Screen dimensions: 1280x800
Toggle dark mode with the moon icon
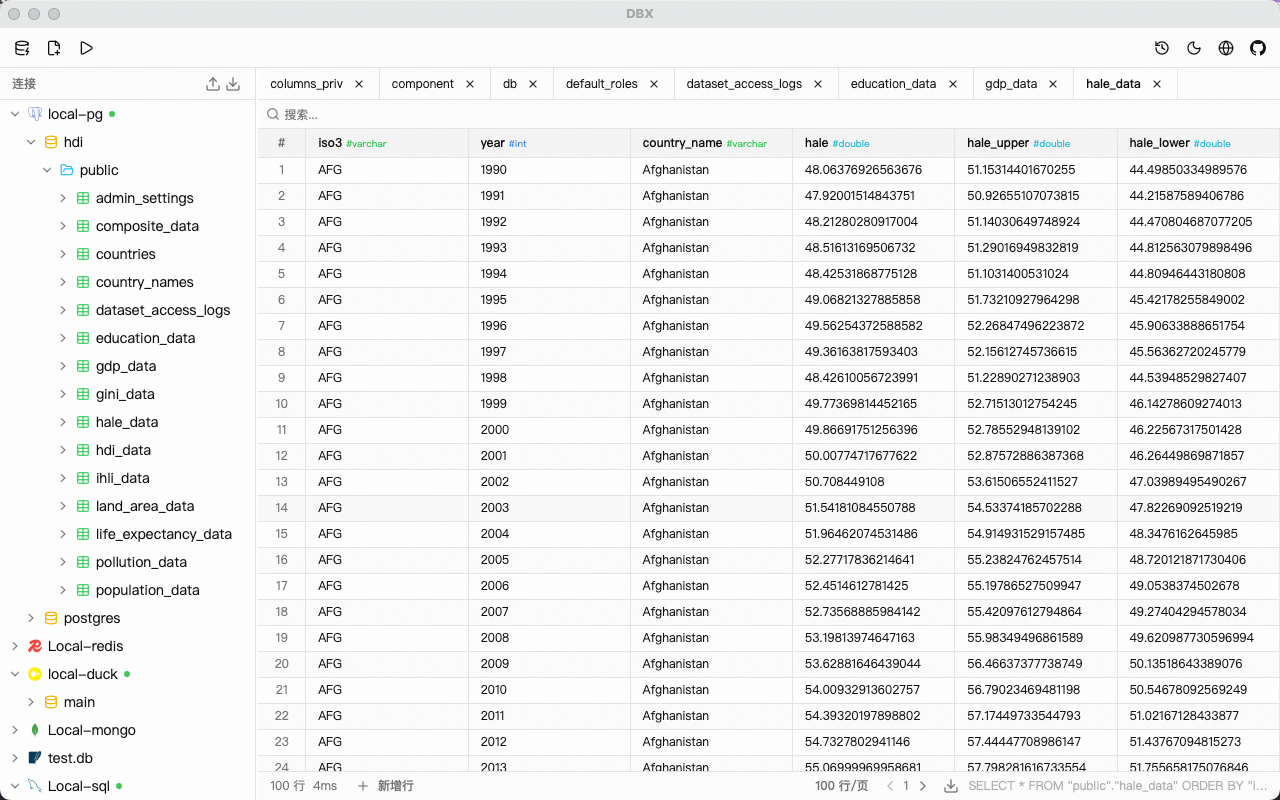tap(1193, 47)
